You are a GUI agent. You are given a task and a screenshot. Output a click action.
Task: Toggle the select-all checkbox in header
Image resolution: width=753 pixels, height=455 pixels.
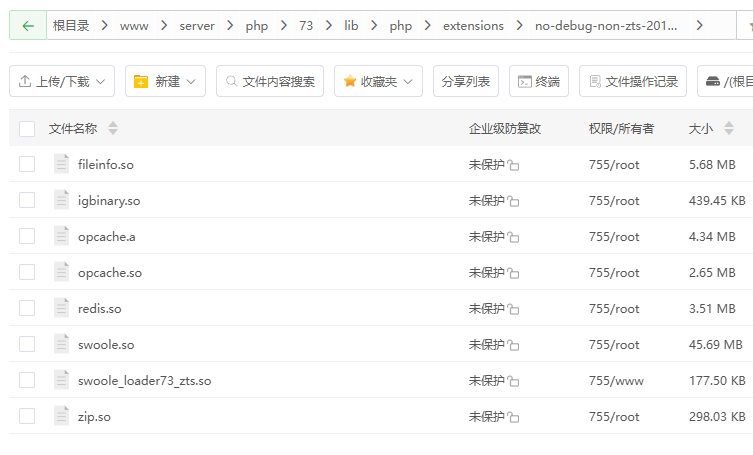(x=27, y=129)
